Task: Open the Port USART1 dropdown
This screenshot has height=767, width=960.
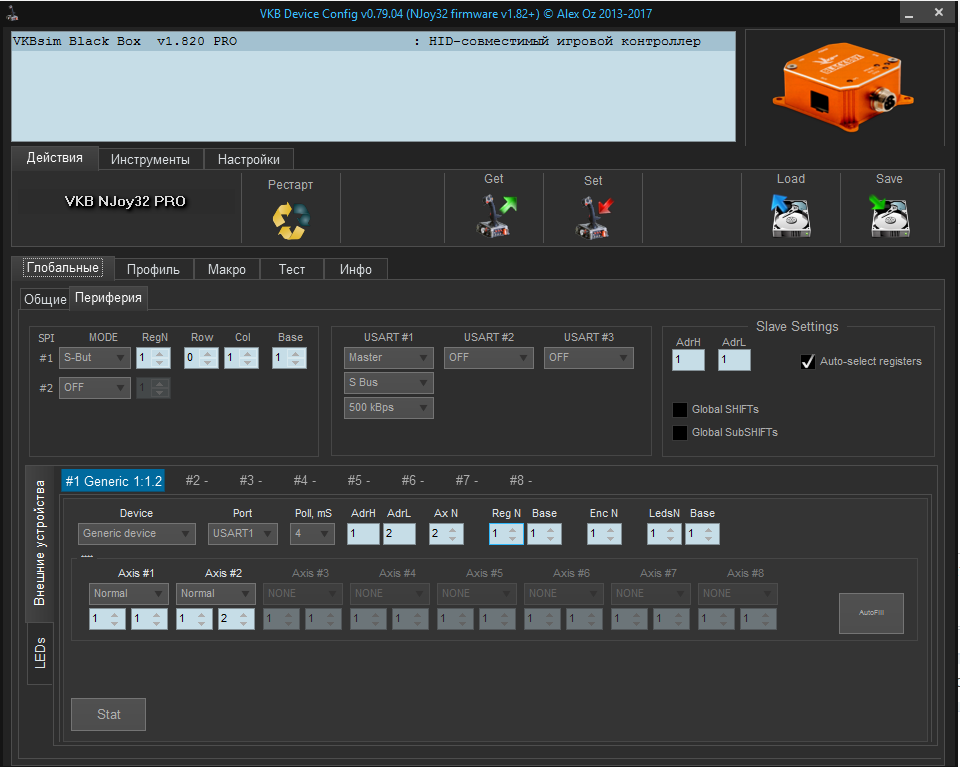Action: pyautogui.click(x=242, y=534)
